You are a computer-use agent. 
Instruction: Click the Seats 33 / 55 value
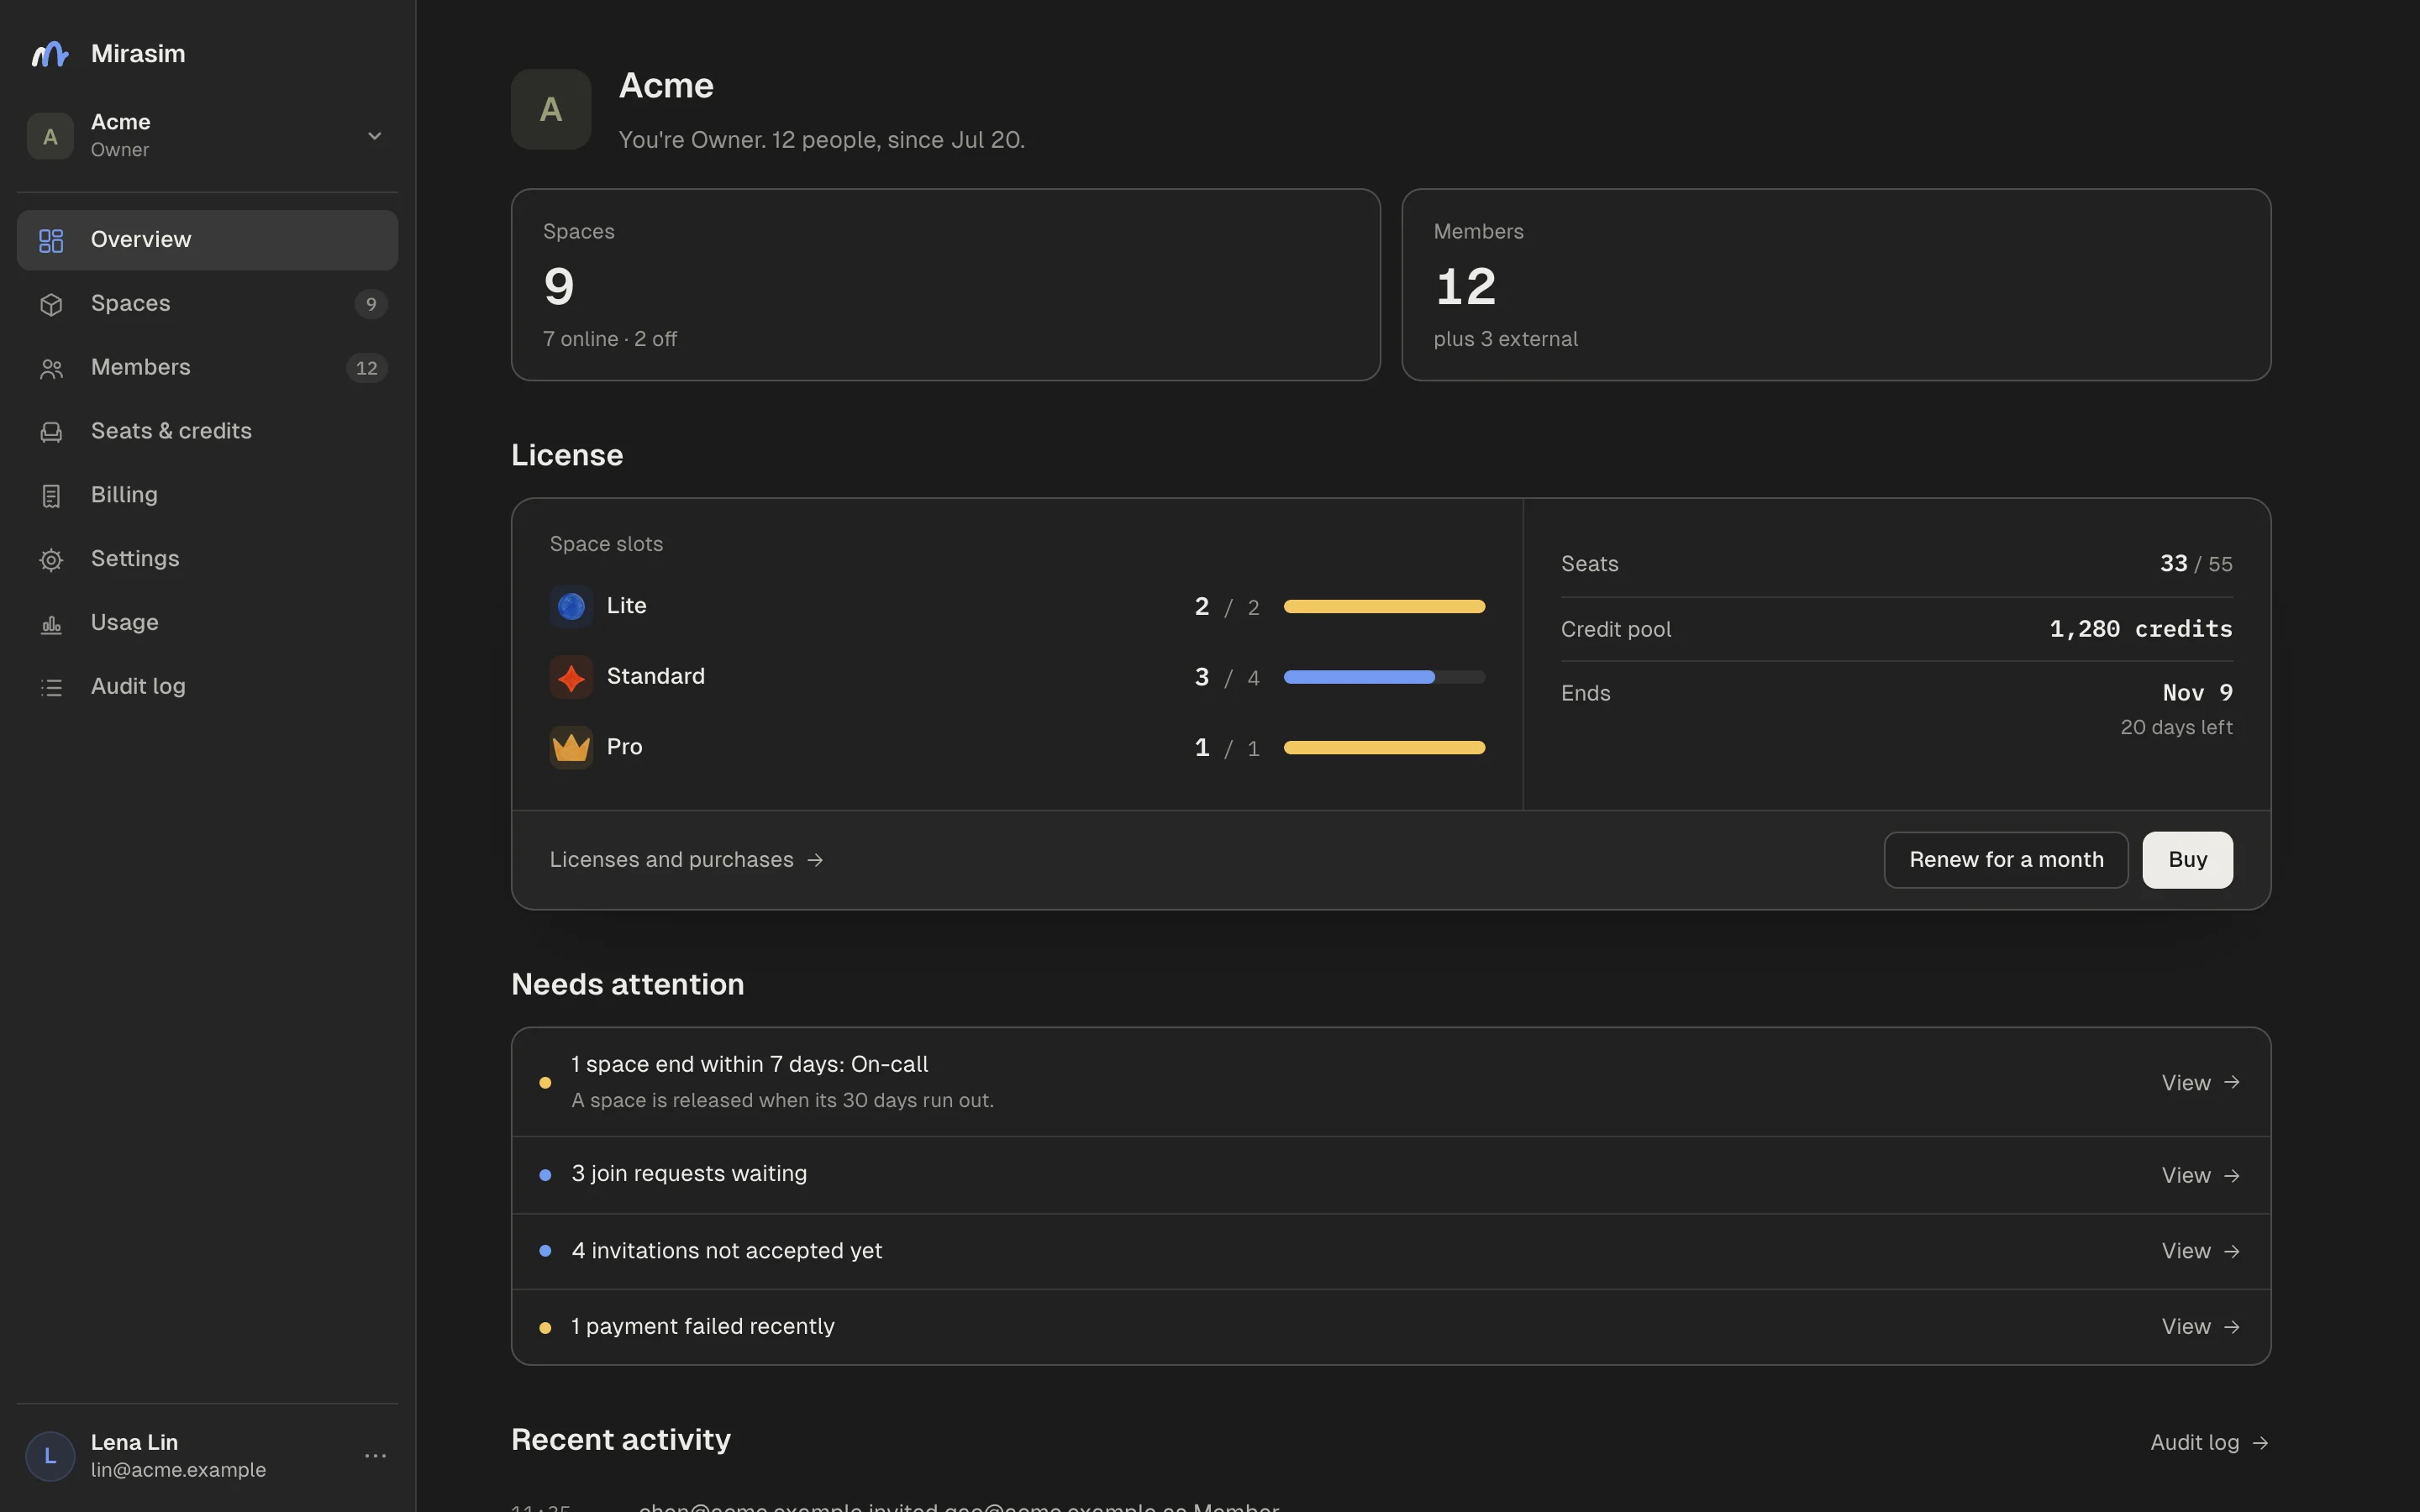pos(2196,564)
